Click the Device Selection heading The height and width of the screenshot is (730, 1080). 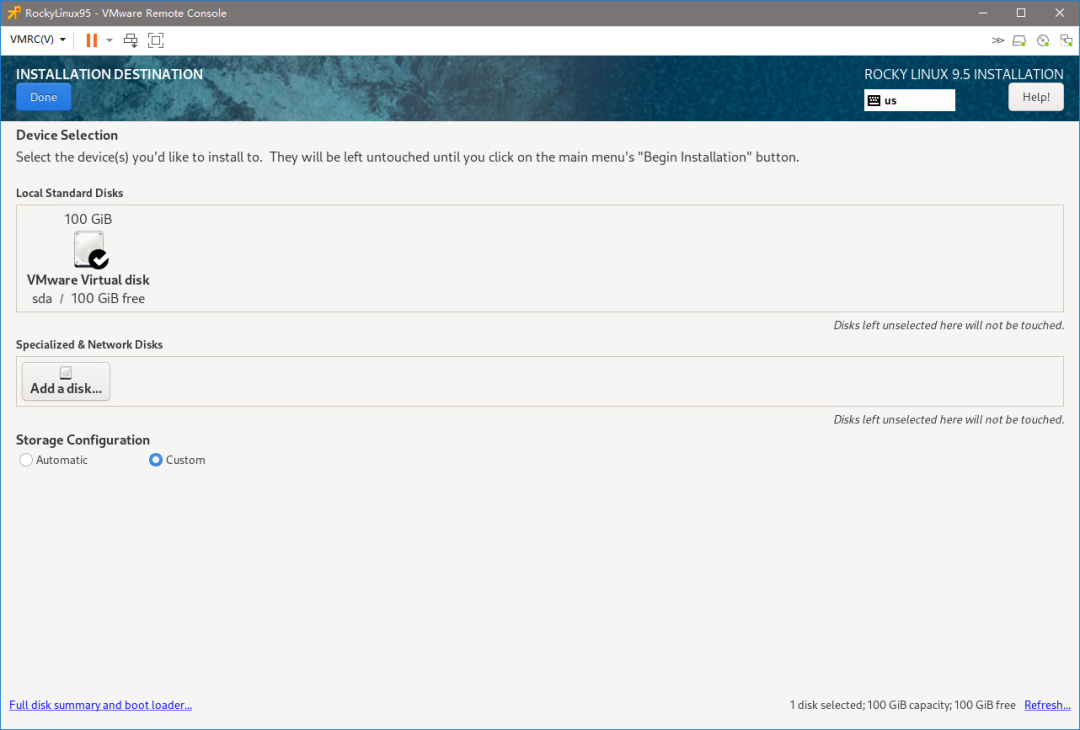tap(67, 135)
